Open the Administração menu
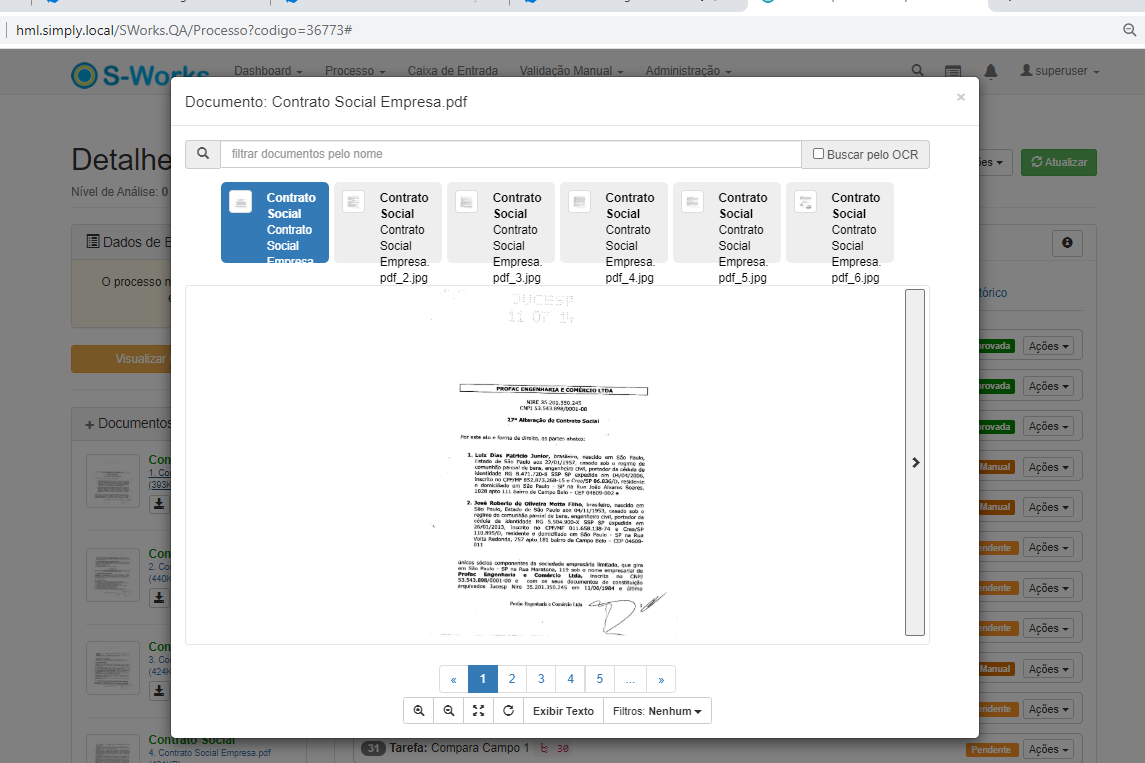This screenshot has height=763, width=1145. click(x=689, y=71)
